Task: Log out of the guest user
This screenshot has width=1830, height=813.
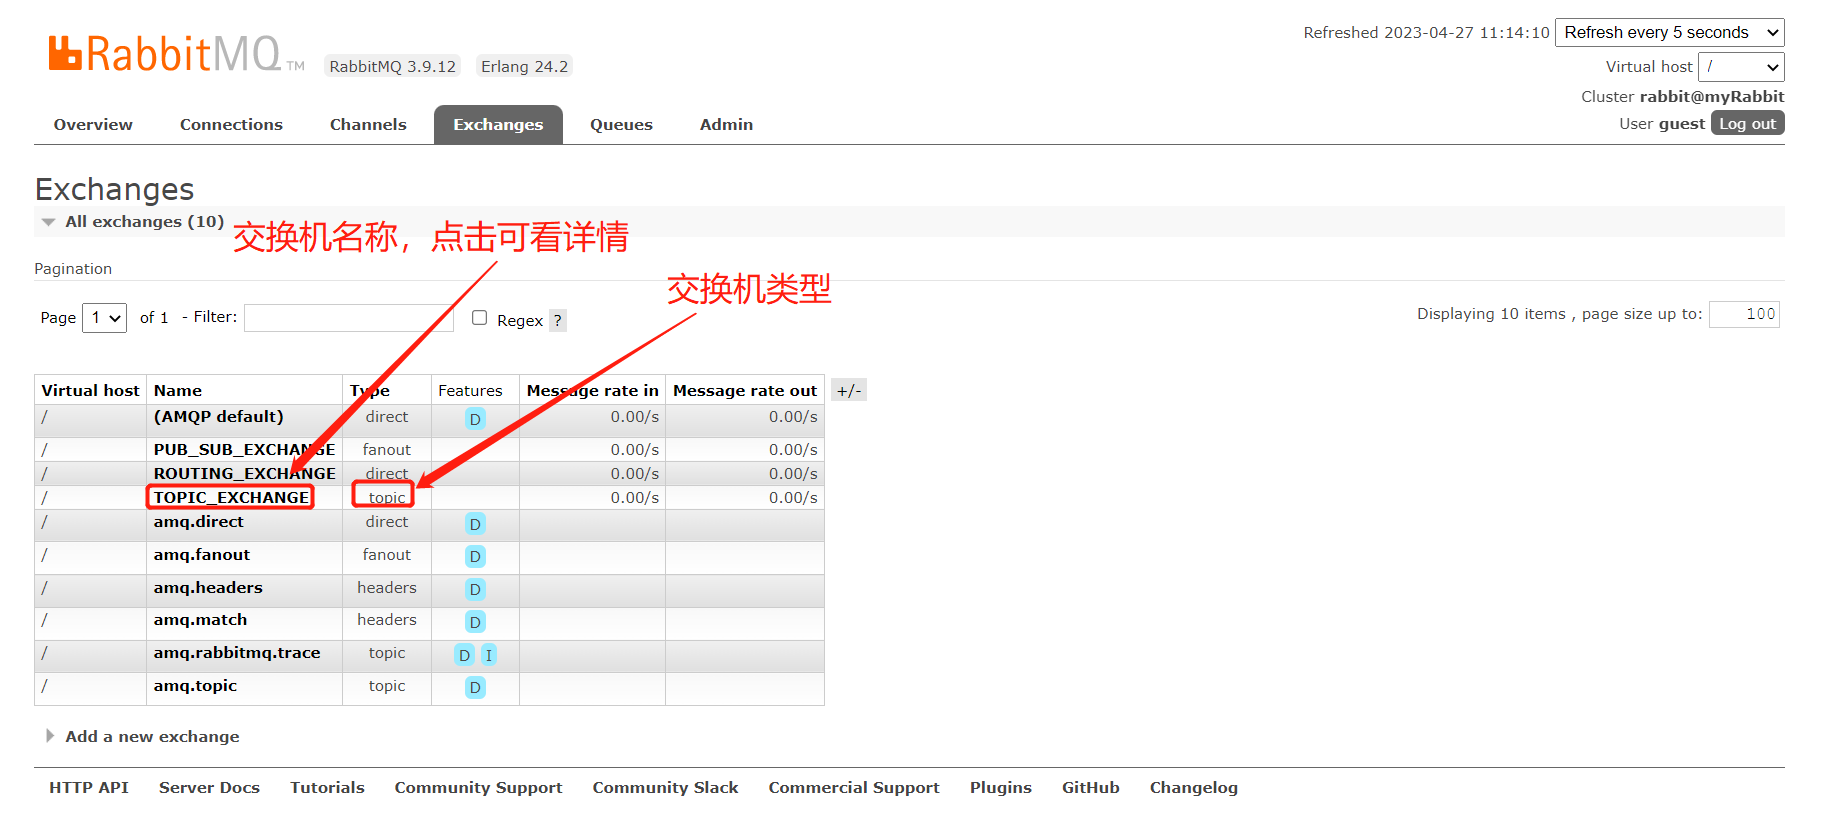Action: coord(1747,124)
